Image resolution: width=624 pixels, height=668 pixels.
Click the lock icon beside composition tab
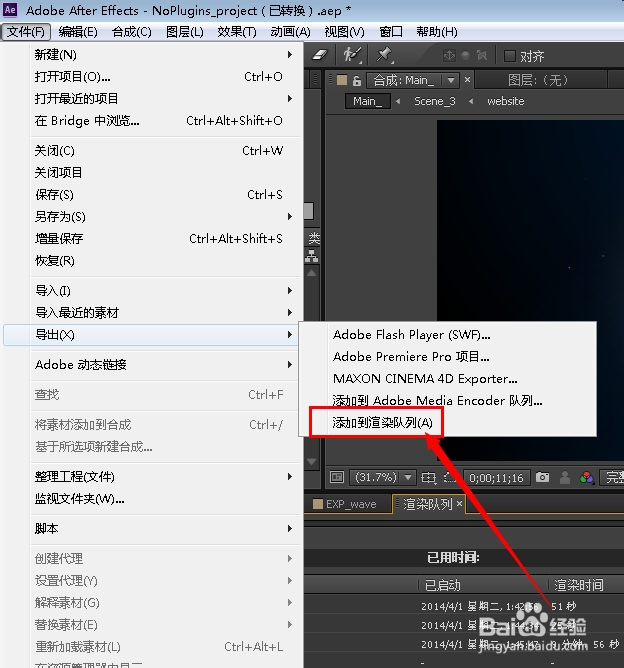pyautogui.click(x=357, y=80)
